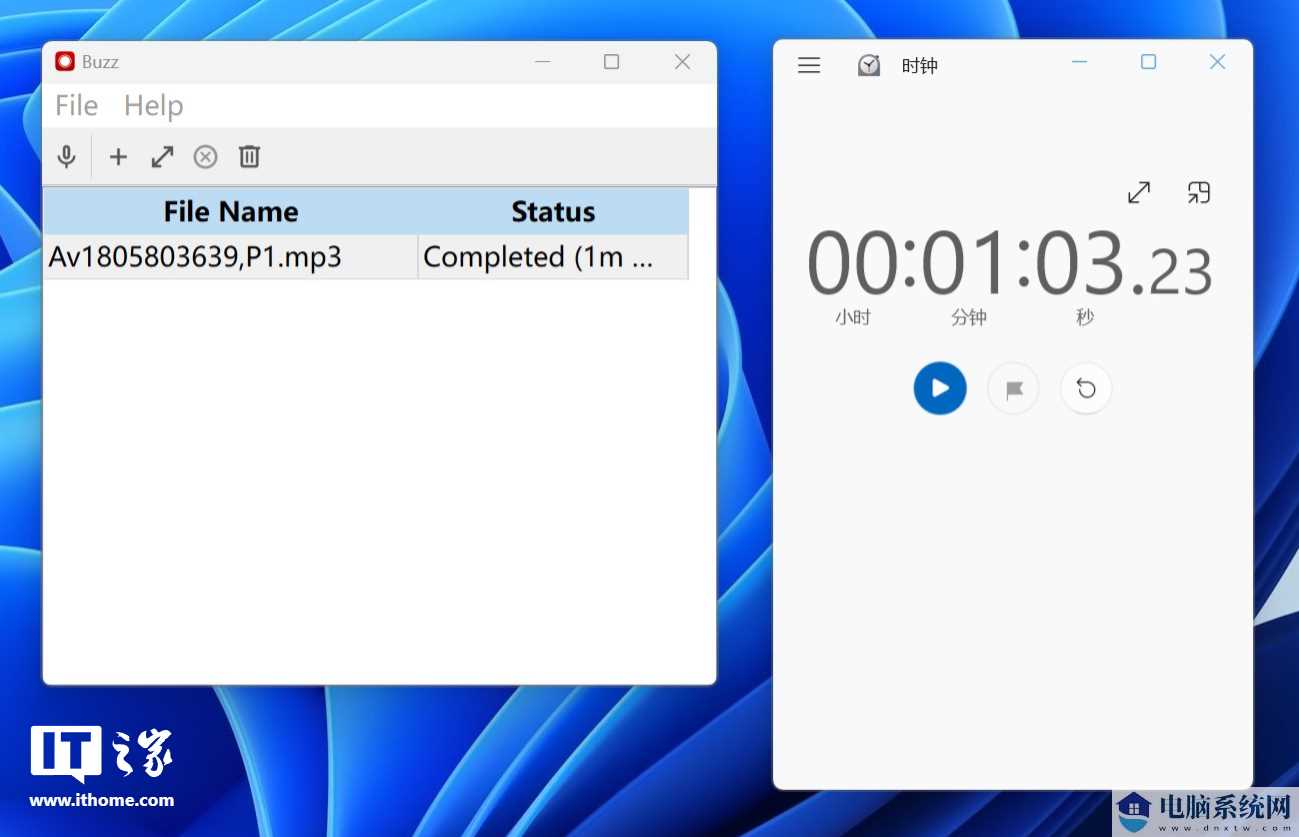Image resolution: width=1299 pixels, height=837 pixels.
Task: Minimize the Clock window
Action: (x=1079, y=62)
